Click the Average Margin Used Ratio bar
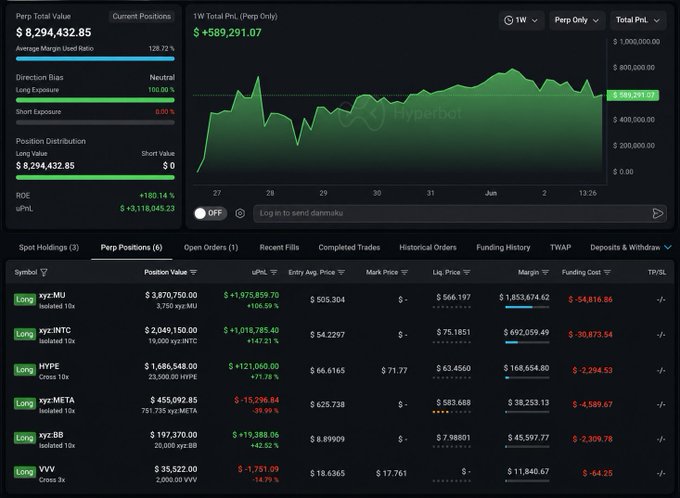 (95, 59)
